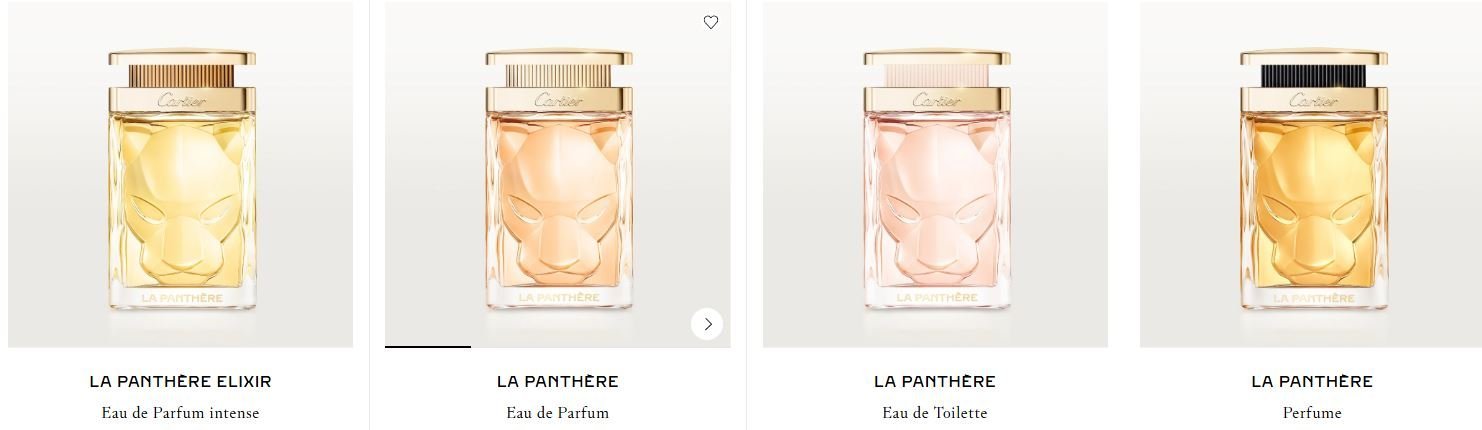This screenshot has width=1482, height=430.
Task: Show next image with the arrow button
Action: click(x=707, y=323)
